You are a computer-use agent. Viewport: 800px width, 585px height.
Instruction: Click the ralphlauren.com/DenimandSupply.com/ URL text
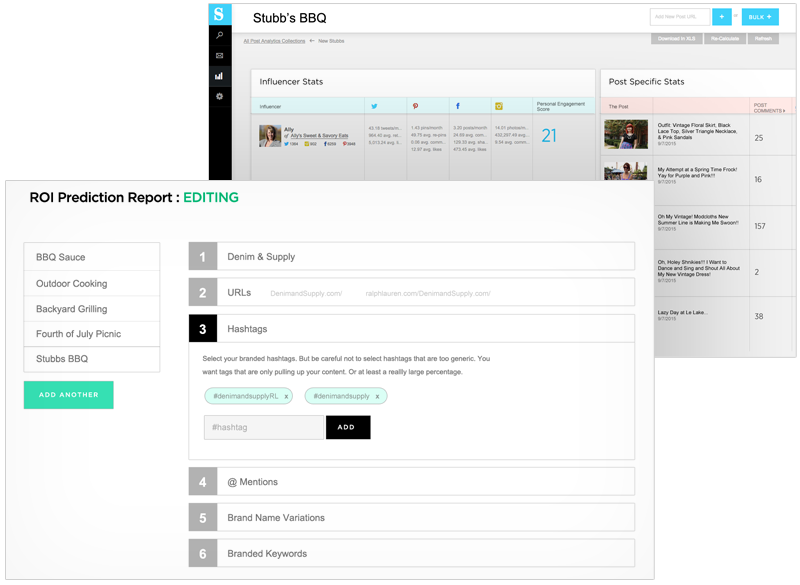[x=428, y=293]
